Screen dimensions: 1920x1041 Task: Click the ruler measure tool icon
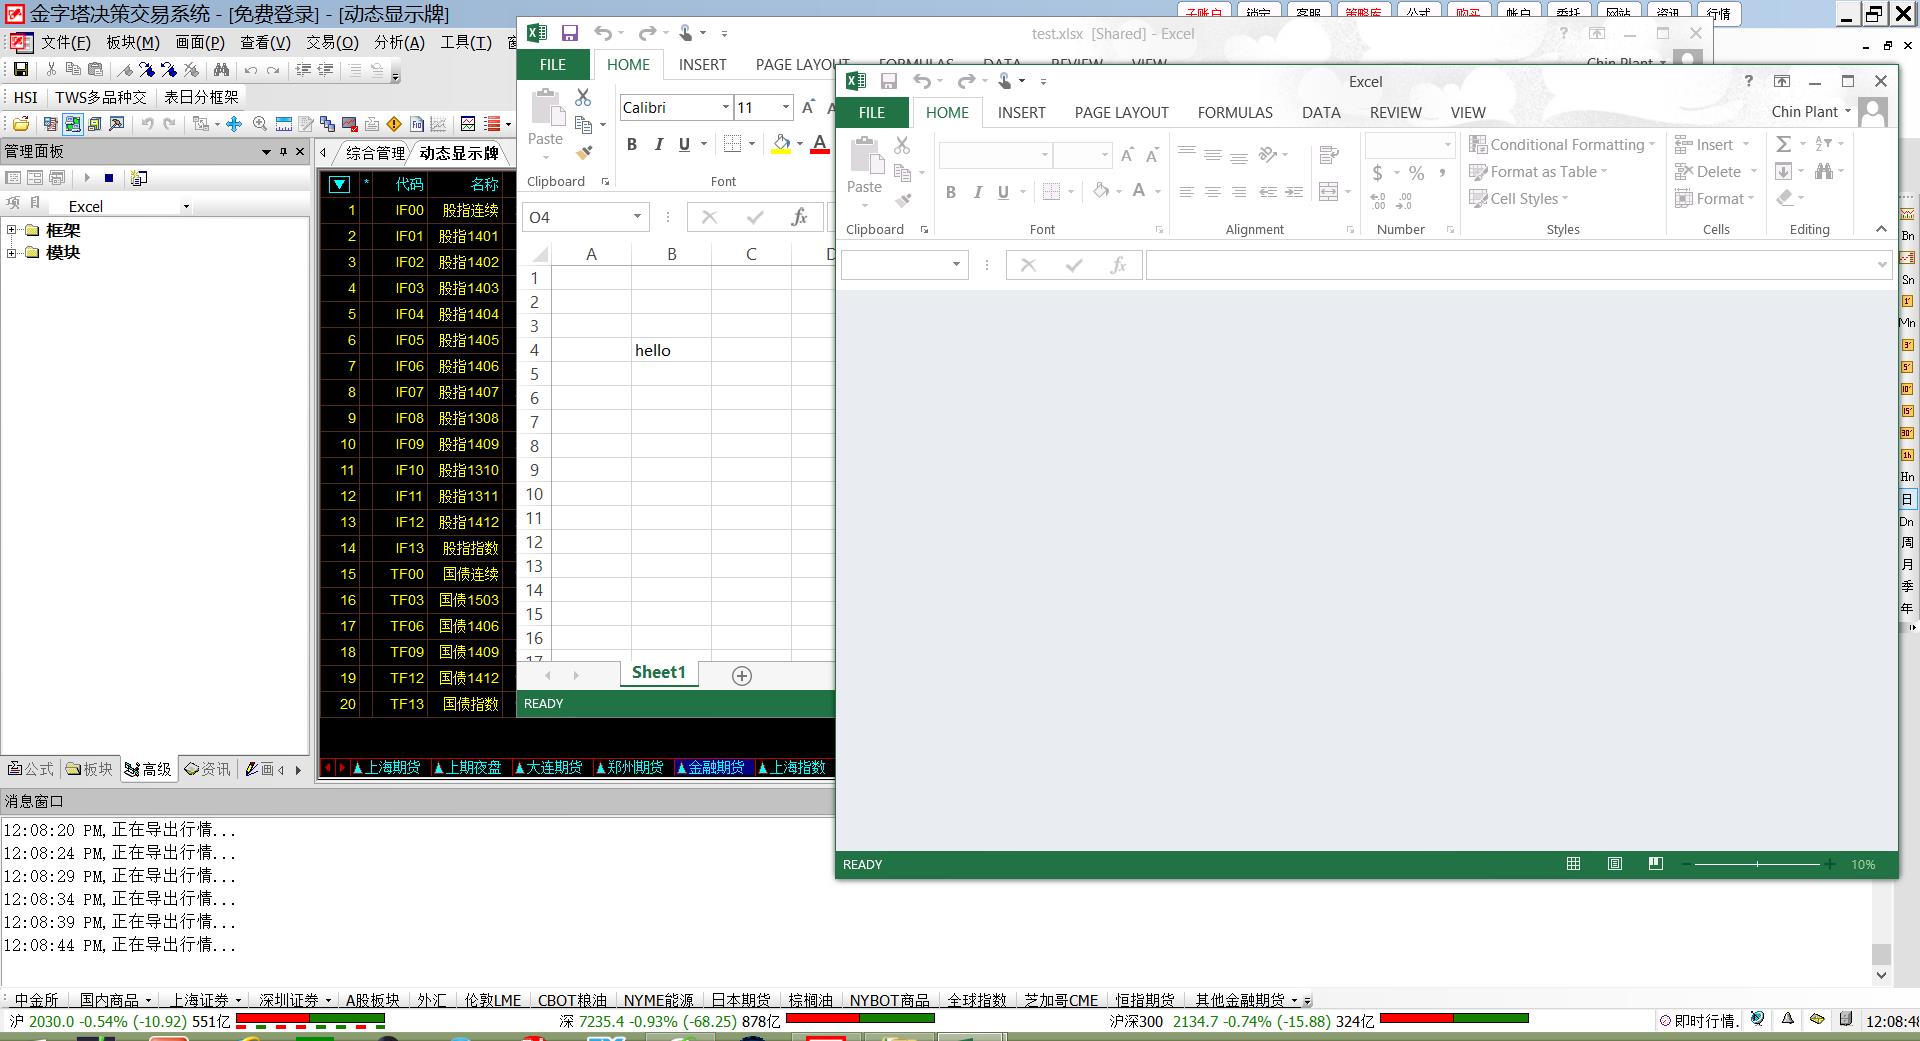pyautogui.click(x=284, y=124)
